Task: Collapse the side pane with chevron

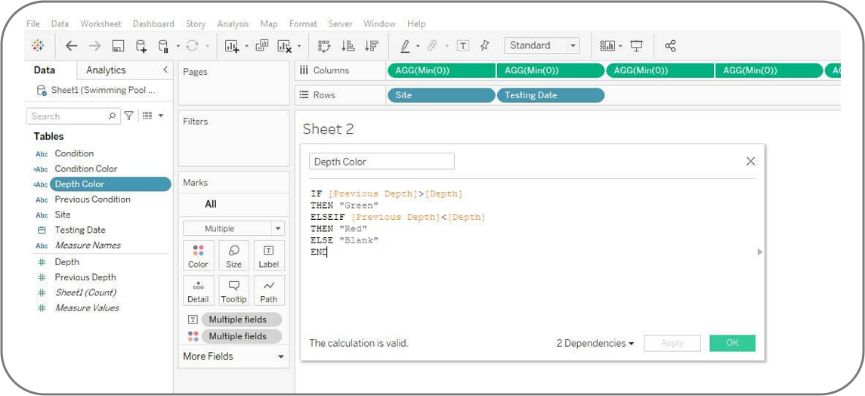Action: point(165,69)
